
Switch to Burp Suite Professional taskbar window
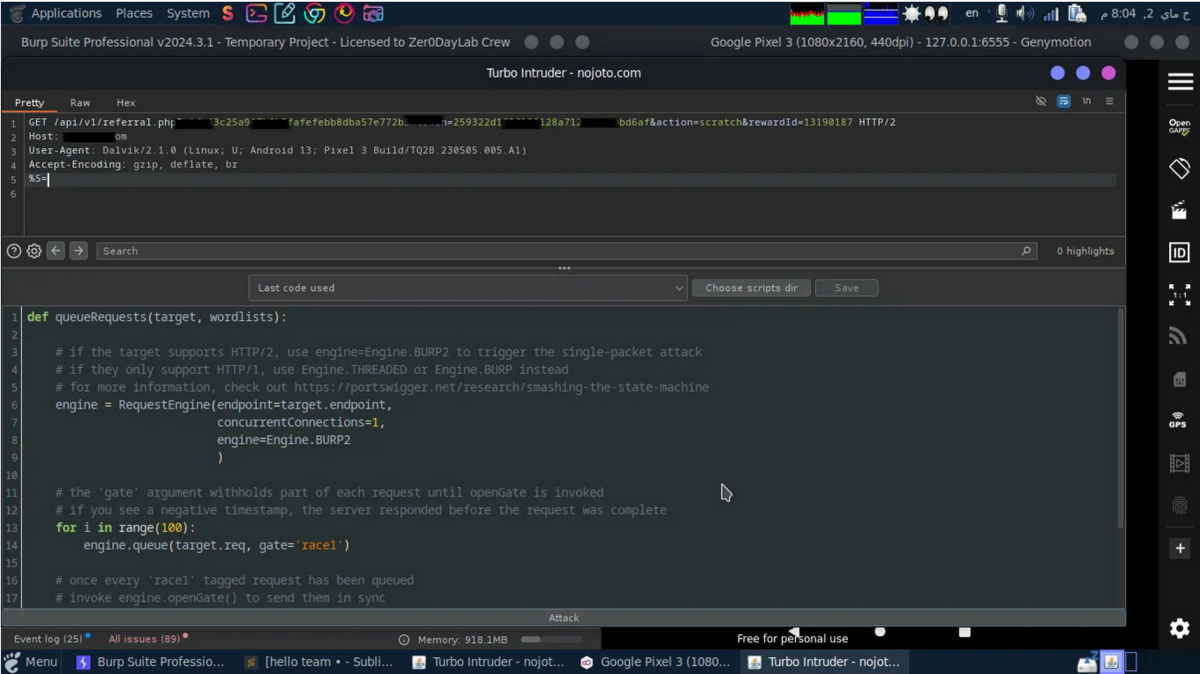click(150, 662)
